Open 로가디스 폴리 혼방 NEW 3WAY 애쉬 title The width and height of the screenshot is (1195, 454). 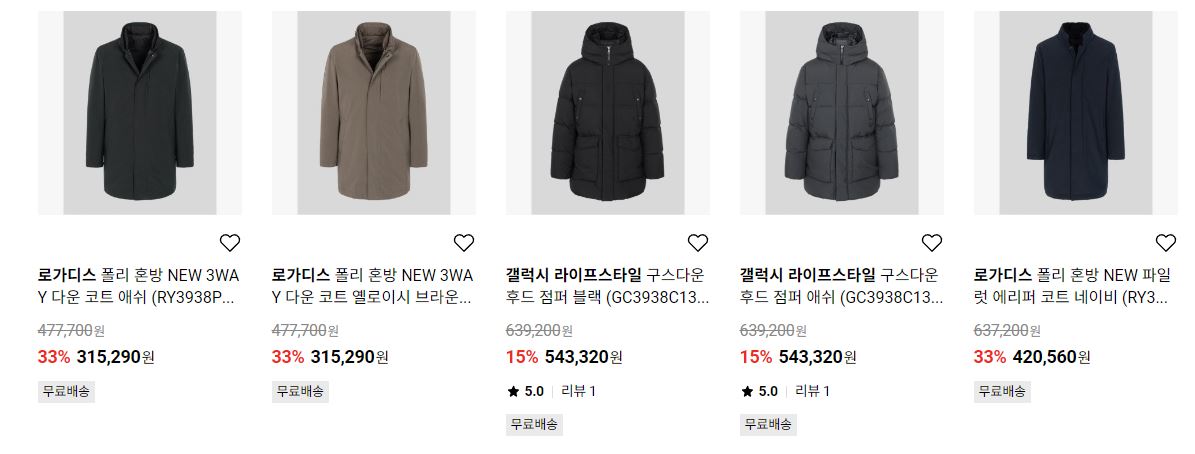pyautogui.click(x=139, y=286)
